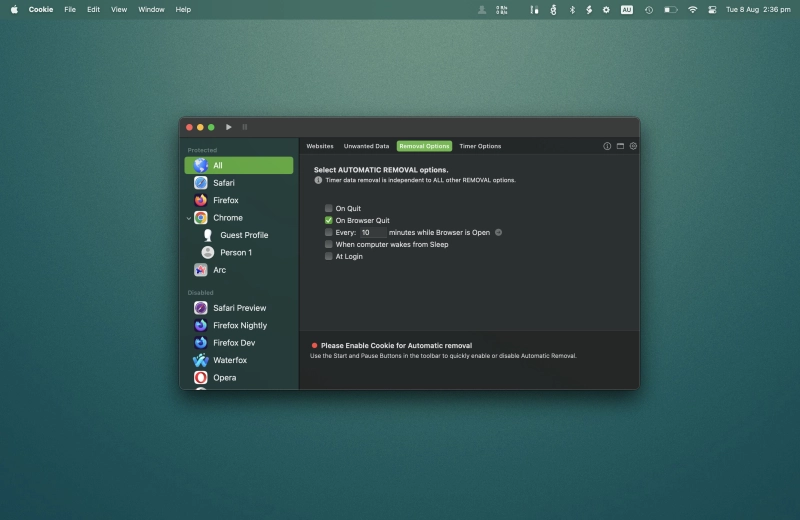Choose the Arc browser entry
This screenshot has height=520, width=800.
(239, 270)
